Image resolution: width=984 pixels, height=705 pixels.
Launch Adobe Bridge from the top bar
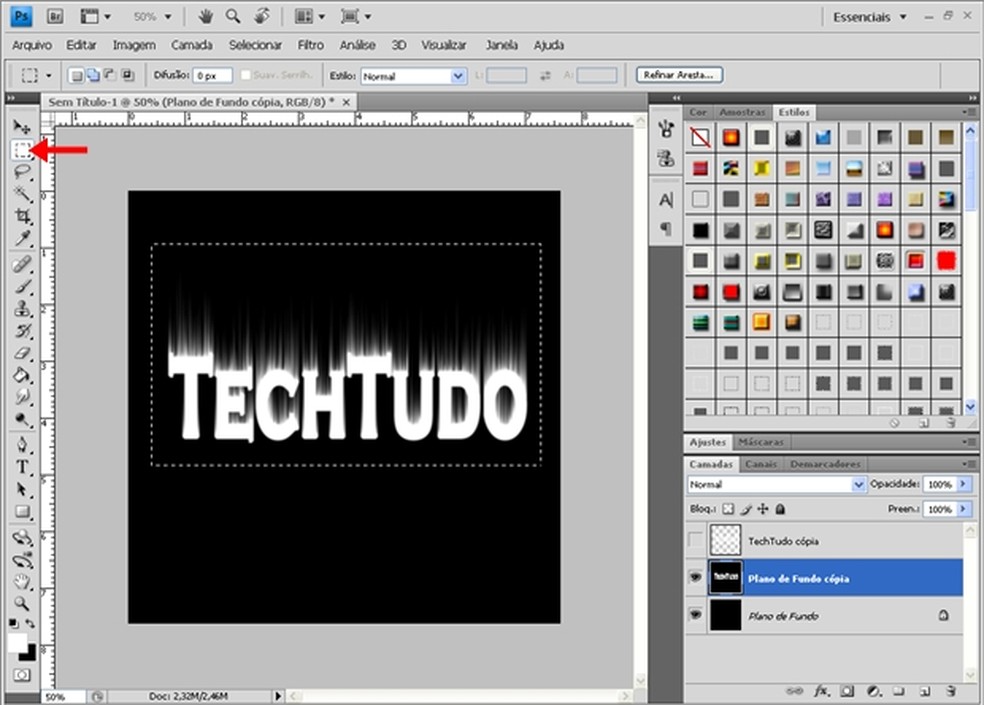pos(56,17)
